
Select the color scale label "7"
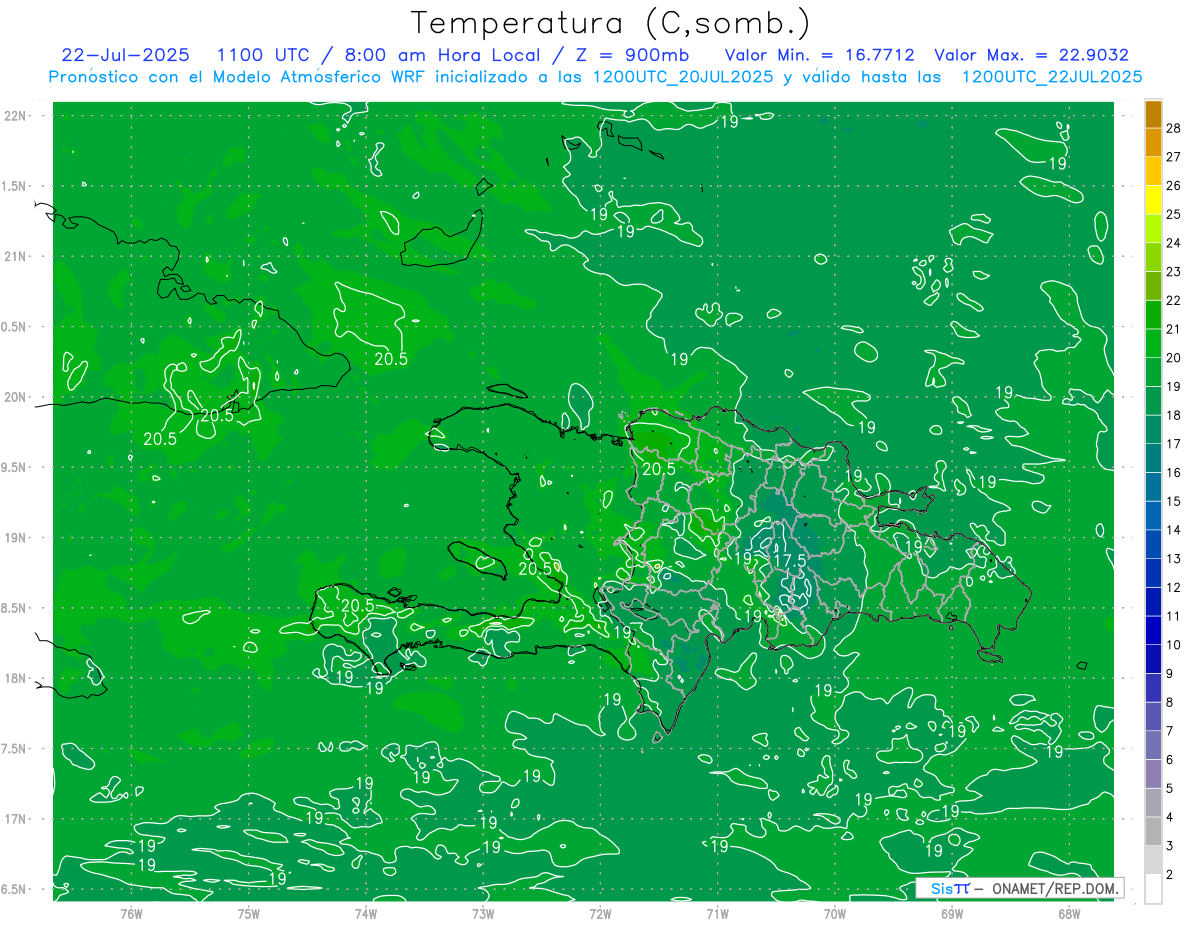point(1170,731)
